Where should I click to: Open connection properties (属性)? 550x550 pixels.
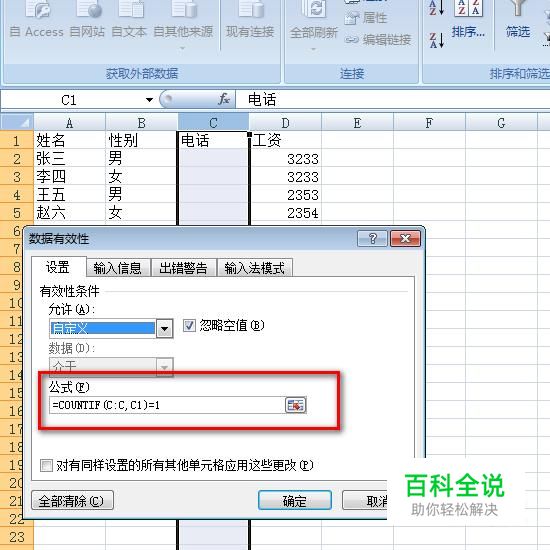tap(366, 18)
